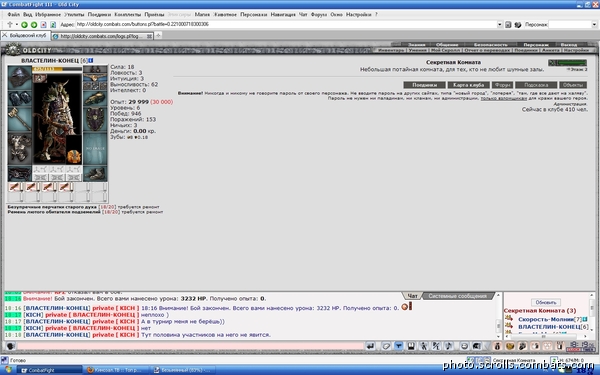This screenshot has height=375, width=600.
Task: Click the hammer weapon slot
Action: (x=20, y=119)
